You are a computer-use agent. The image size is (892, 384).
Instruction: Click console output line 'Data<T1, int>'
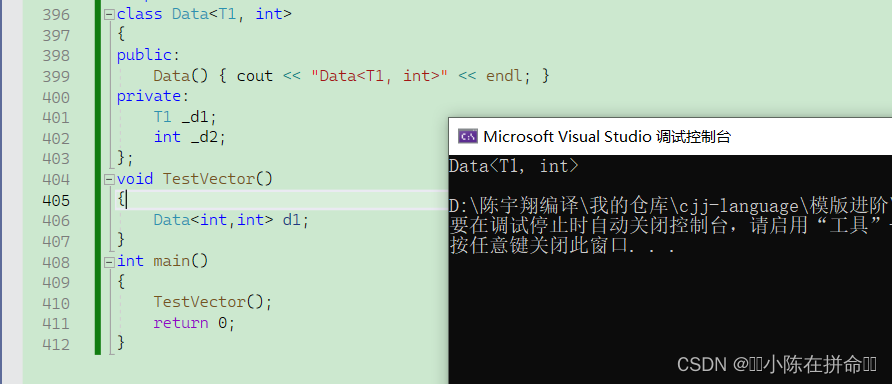coord(514,167)
